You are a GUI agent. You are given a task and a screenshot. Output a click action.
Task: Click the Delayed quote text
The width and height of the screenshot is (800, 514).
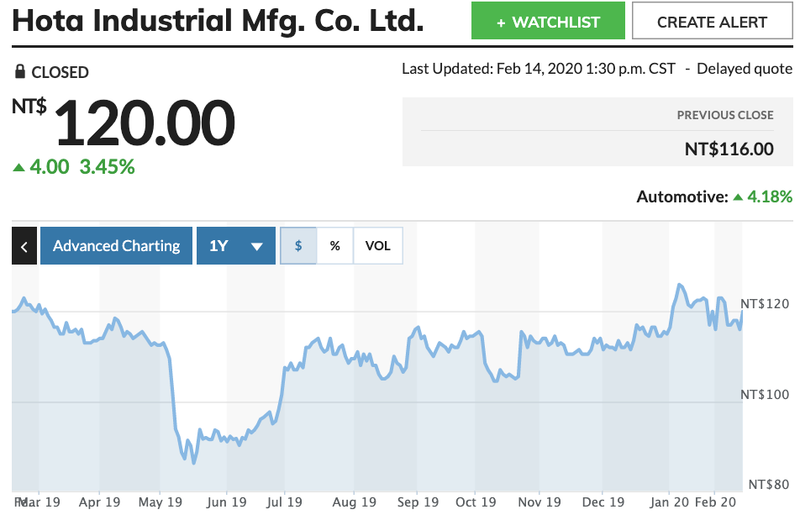(744, 69)
